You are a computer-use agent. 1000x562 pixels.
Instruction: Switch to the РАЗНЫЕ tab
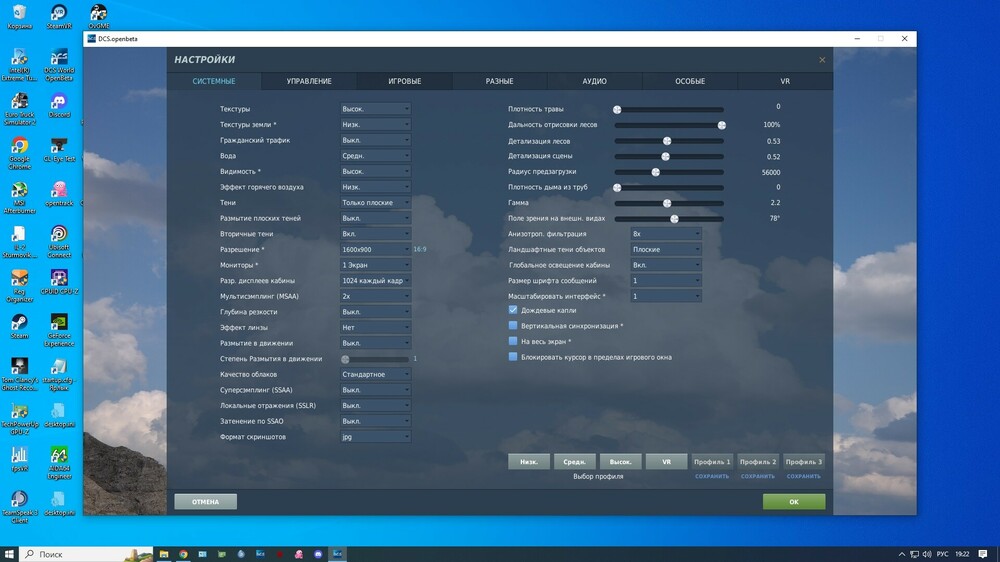point(499,81)
